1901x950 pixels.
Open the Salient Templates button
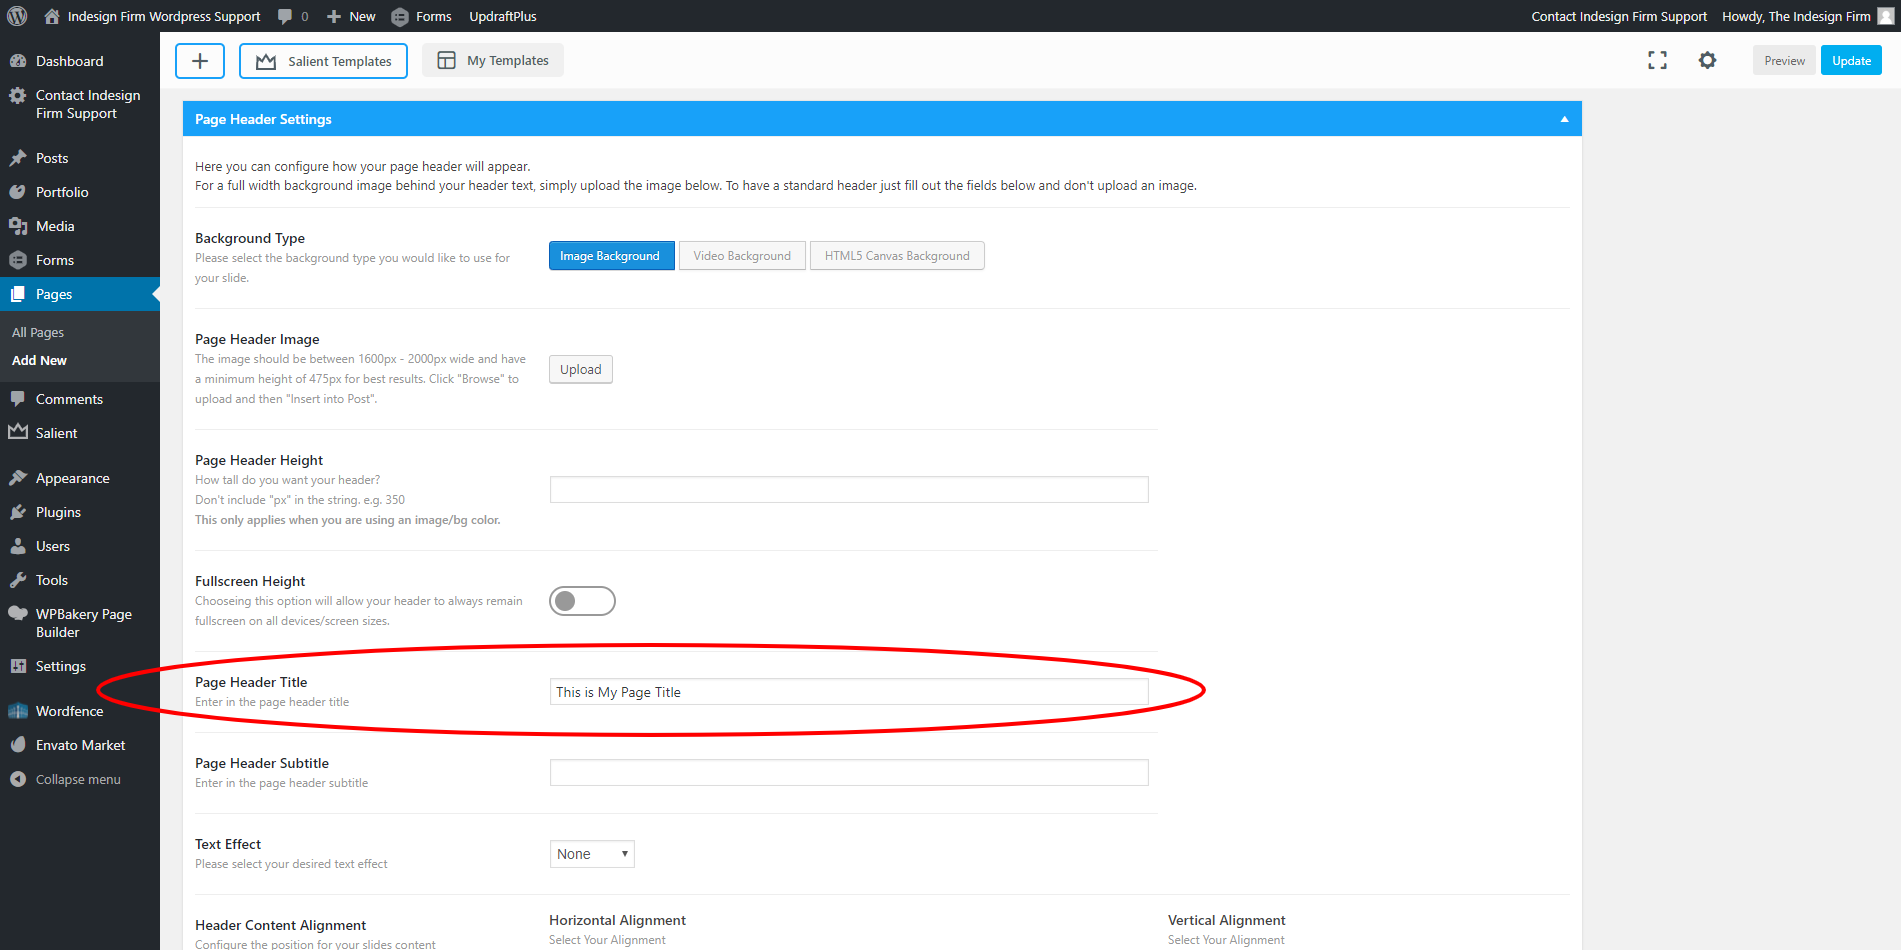[323, 61]
